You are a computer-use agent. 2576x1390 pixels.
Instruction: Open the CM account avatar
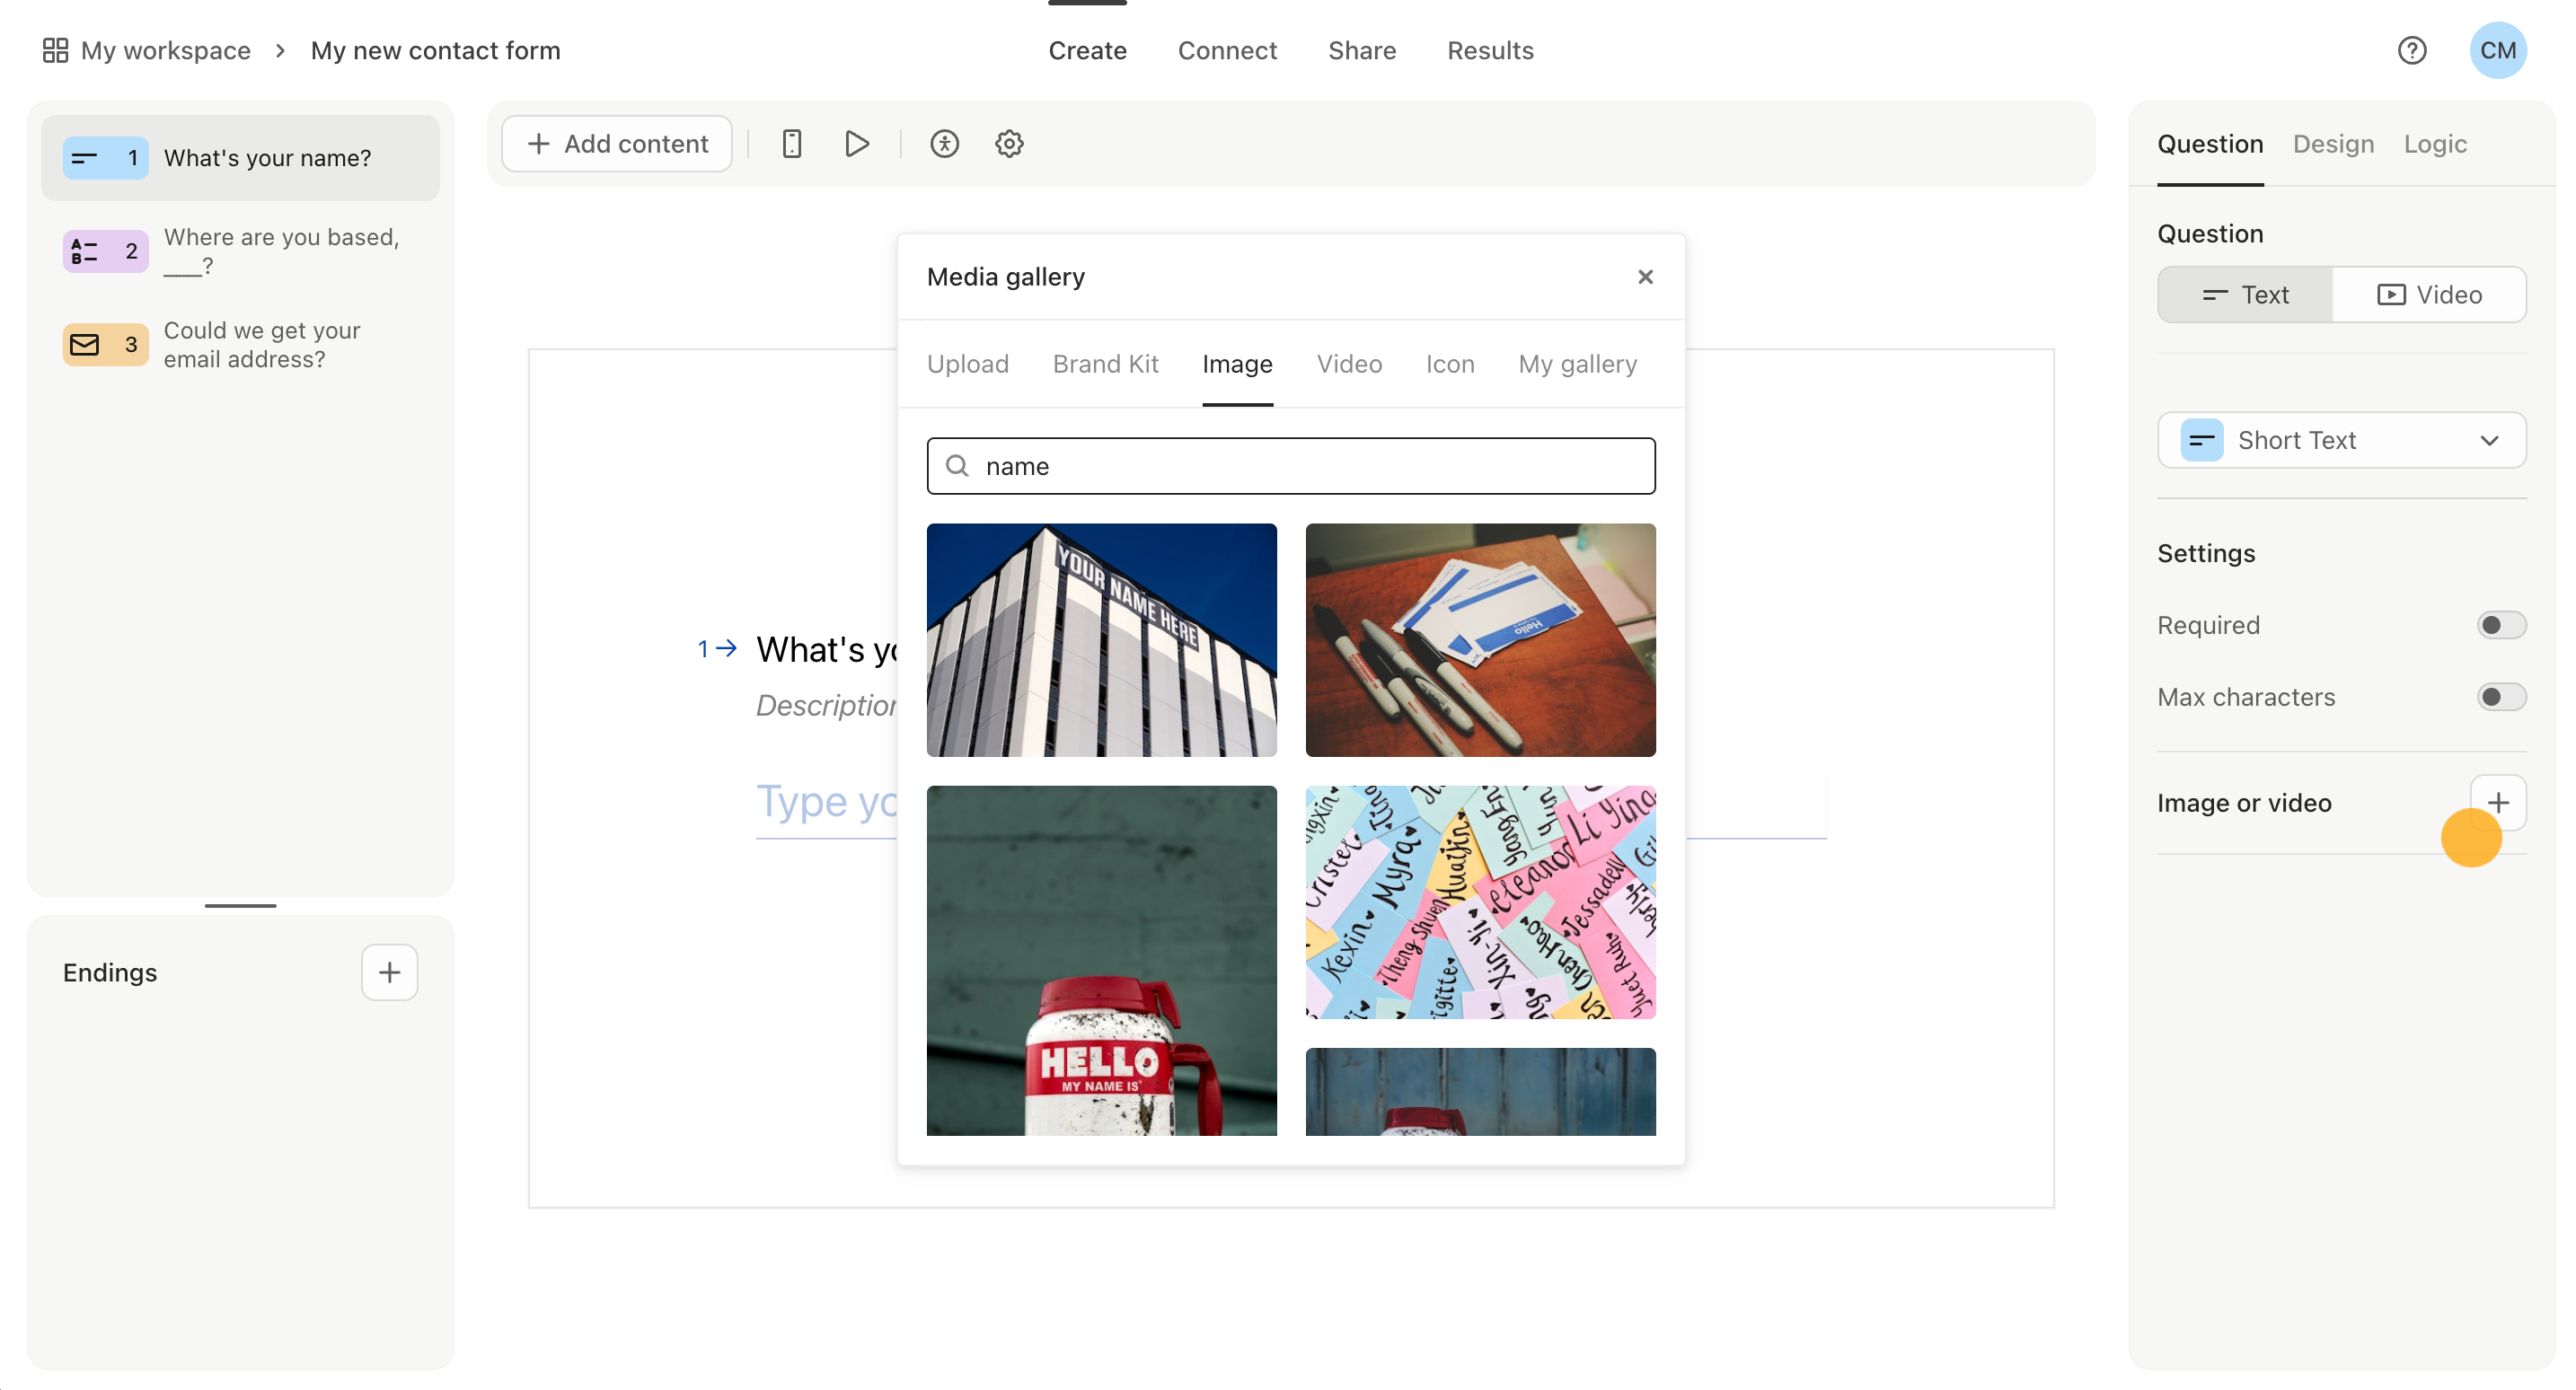[x=2497, y=50]
